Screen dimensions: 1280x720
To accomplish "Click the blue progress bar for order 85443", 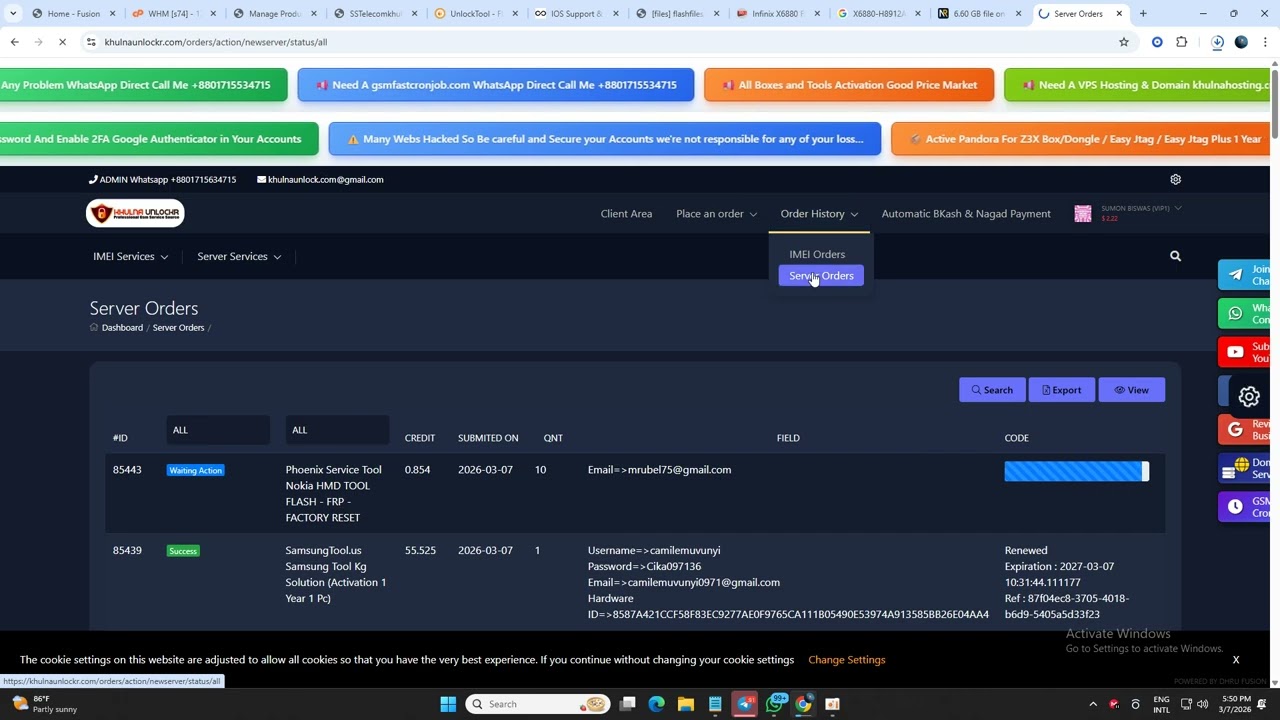I will tap(1076, 471).
